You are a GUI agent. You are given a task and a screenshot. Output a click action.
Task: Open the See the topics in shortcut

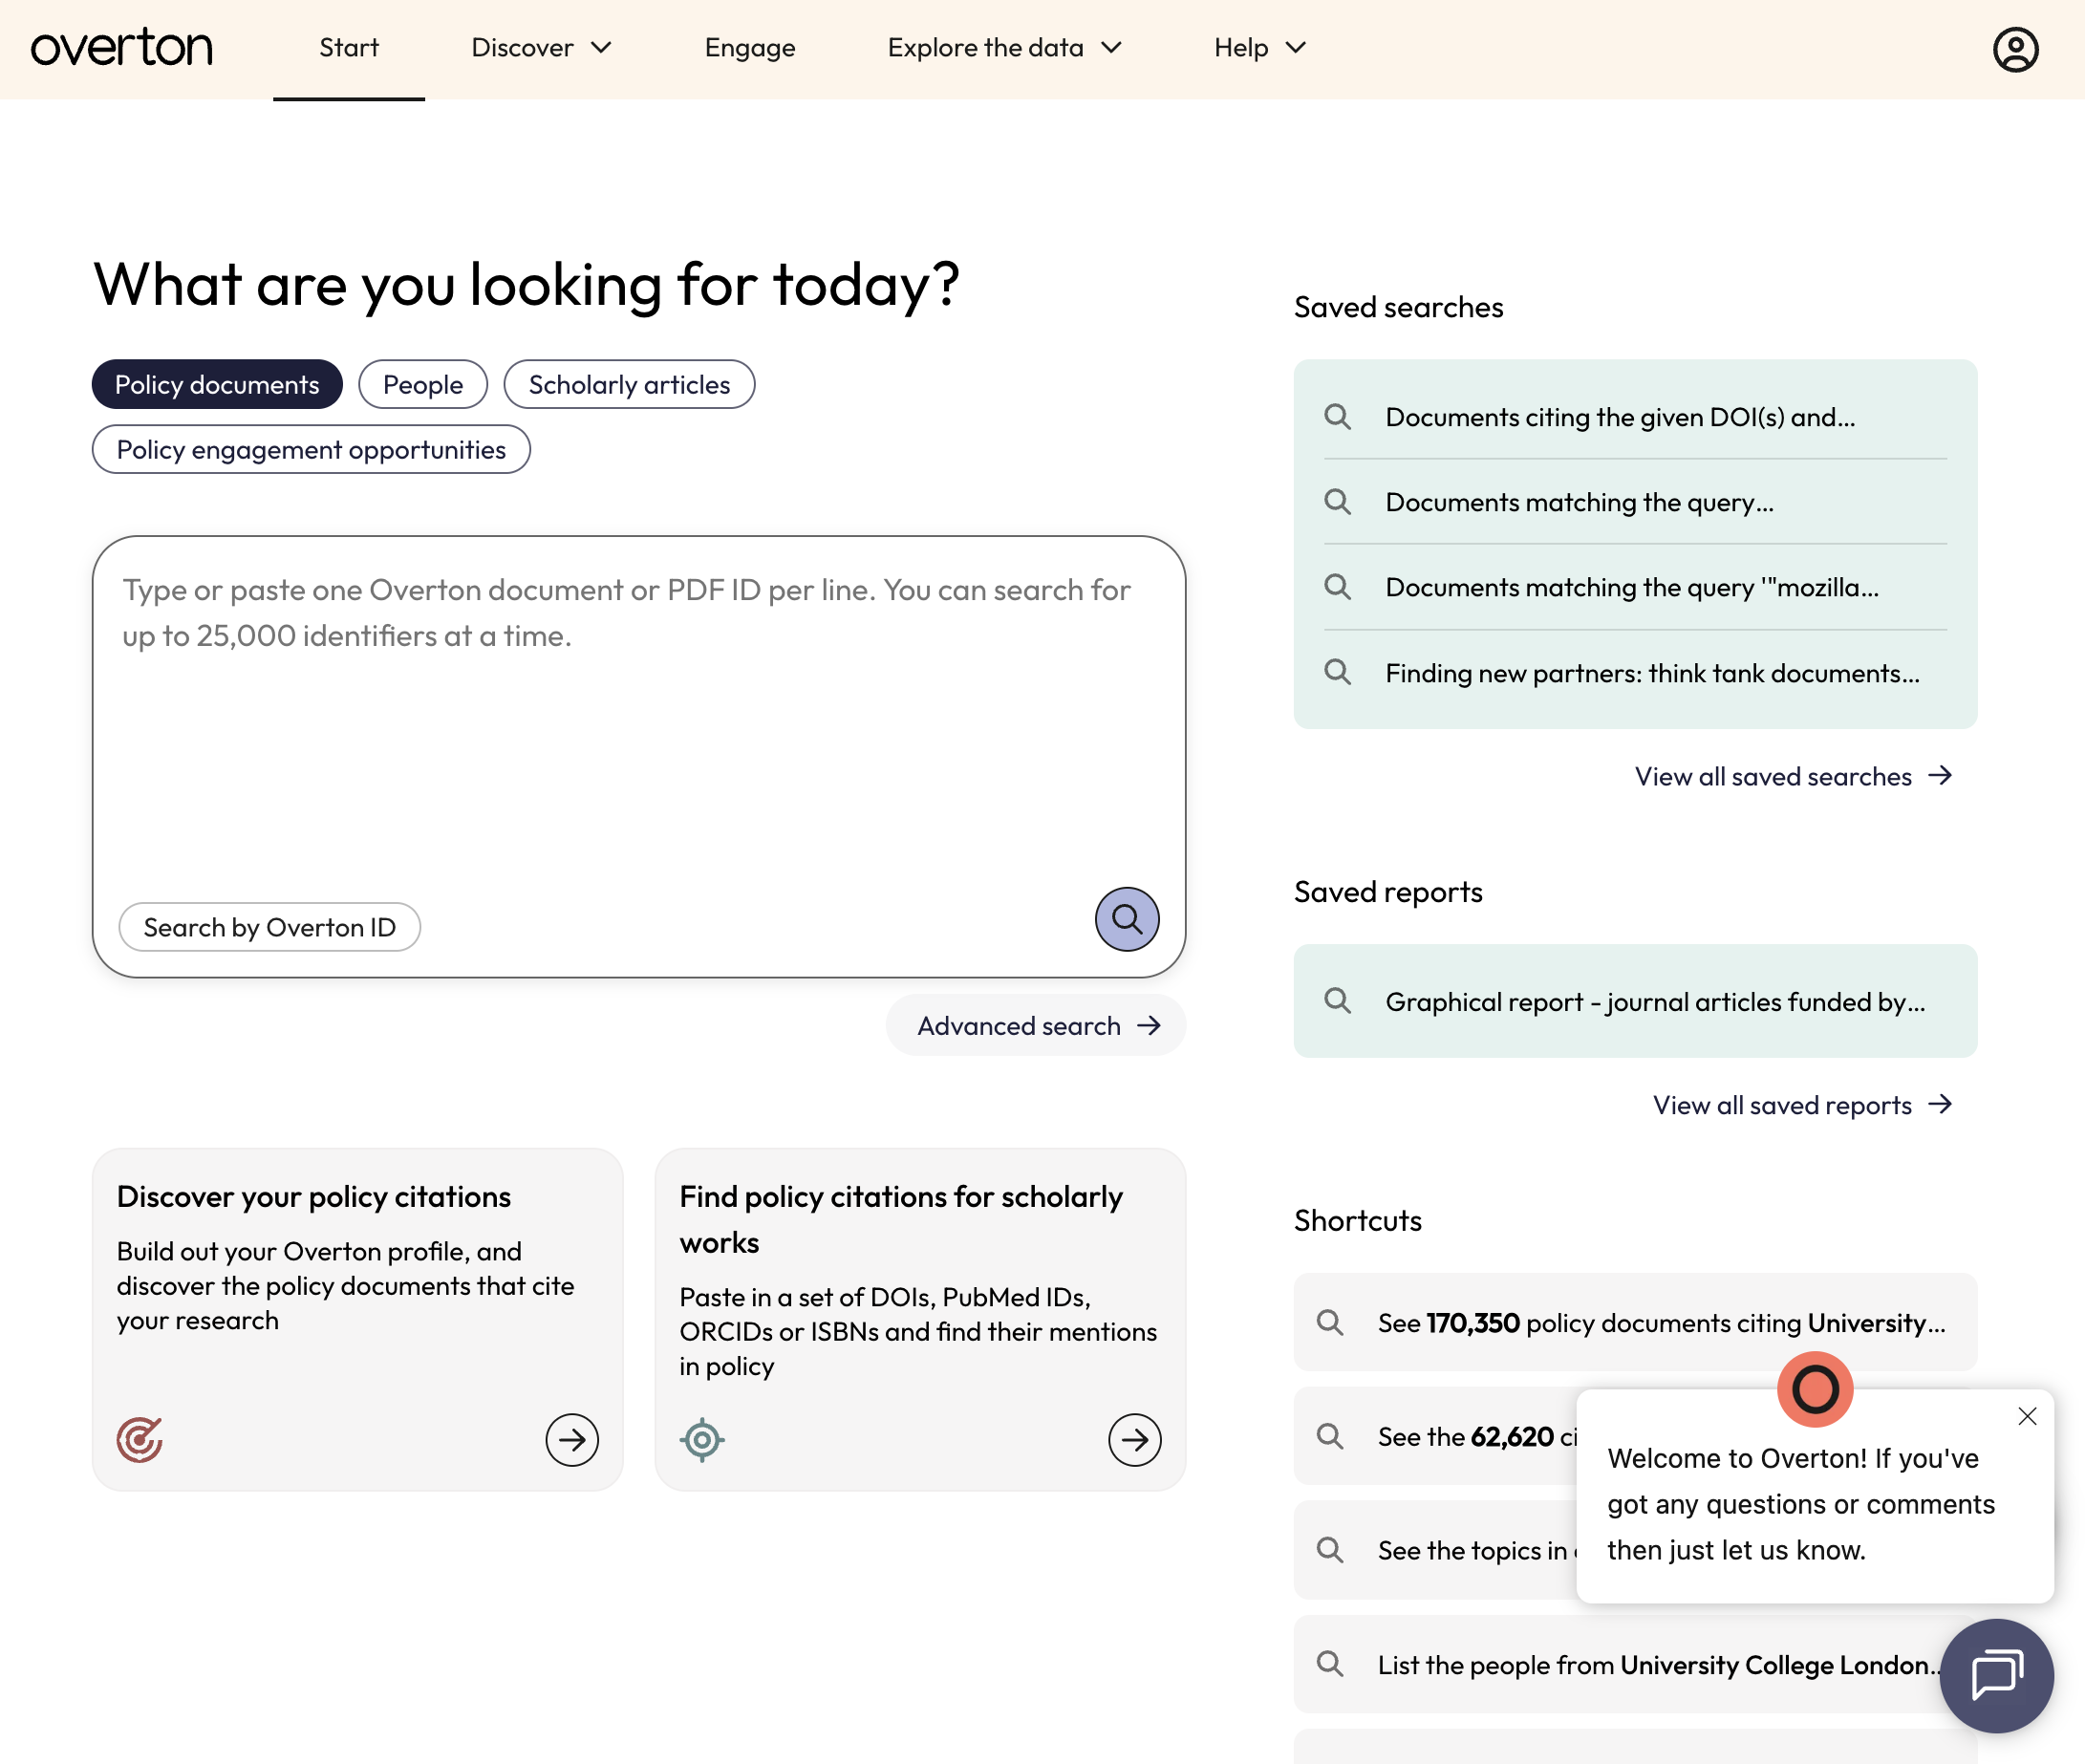[1436, 1550]
